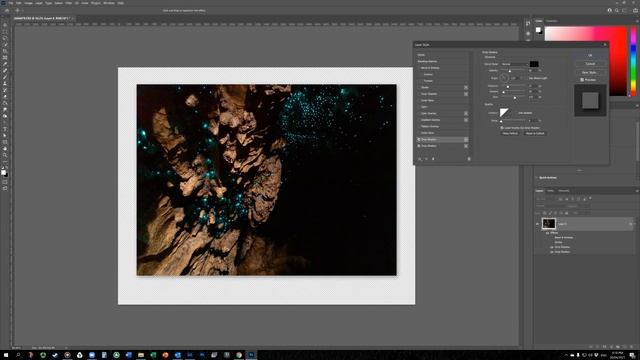Select the Hand tool
The height and width of the screenshot is (360, 640).
coord(5,149)
